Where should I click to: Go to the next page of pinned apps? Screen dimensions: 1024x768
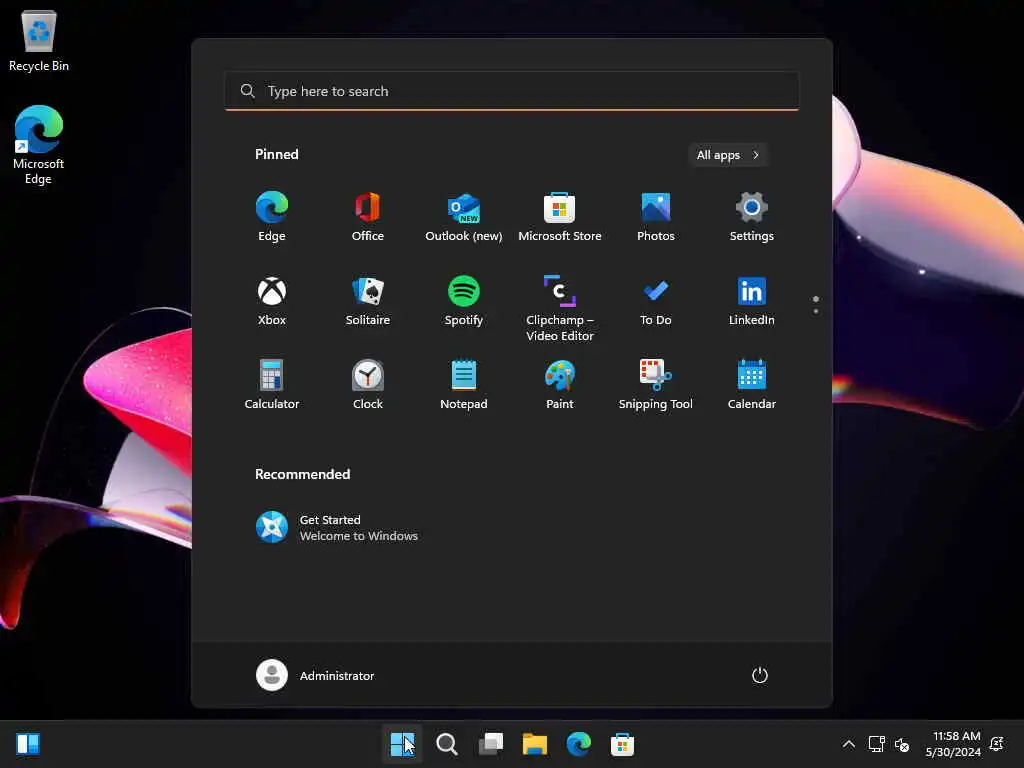pyautogui.click(x=816, y=312)
